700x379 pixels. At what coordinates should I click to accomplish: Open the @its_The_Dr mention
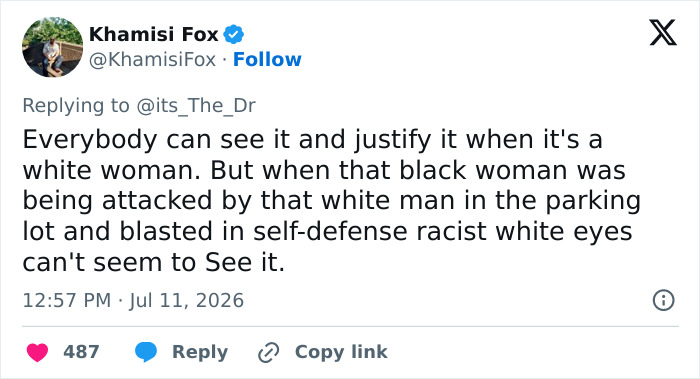196,106
